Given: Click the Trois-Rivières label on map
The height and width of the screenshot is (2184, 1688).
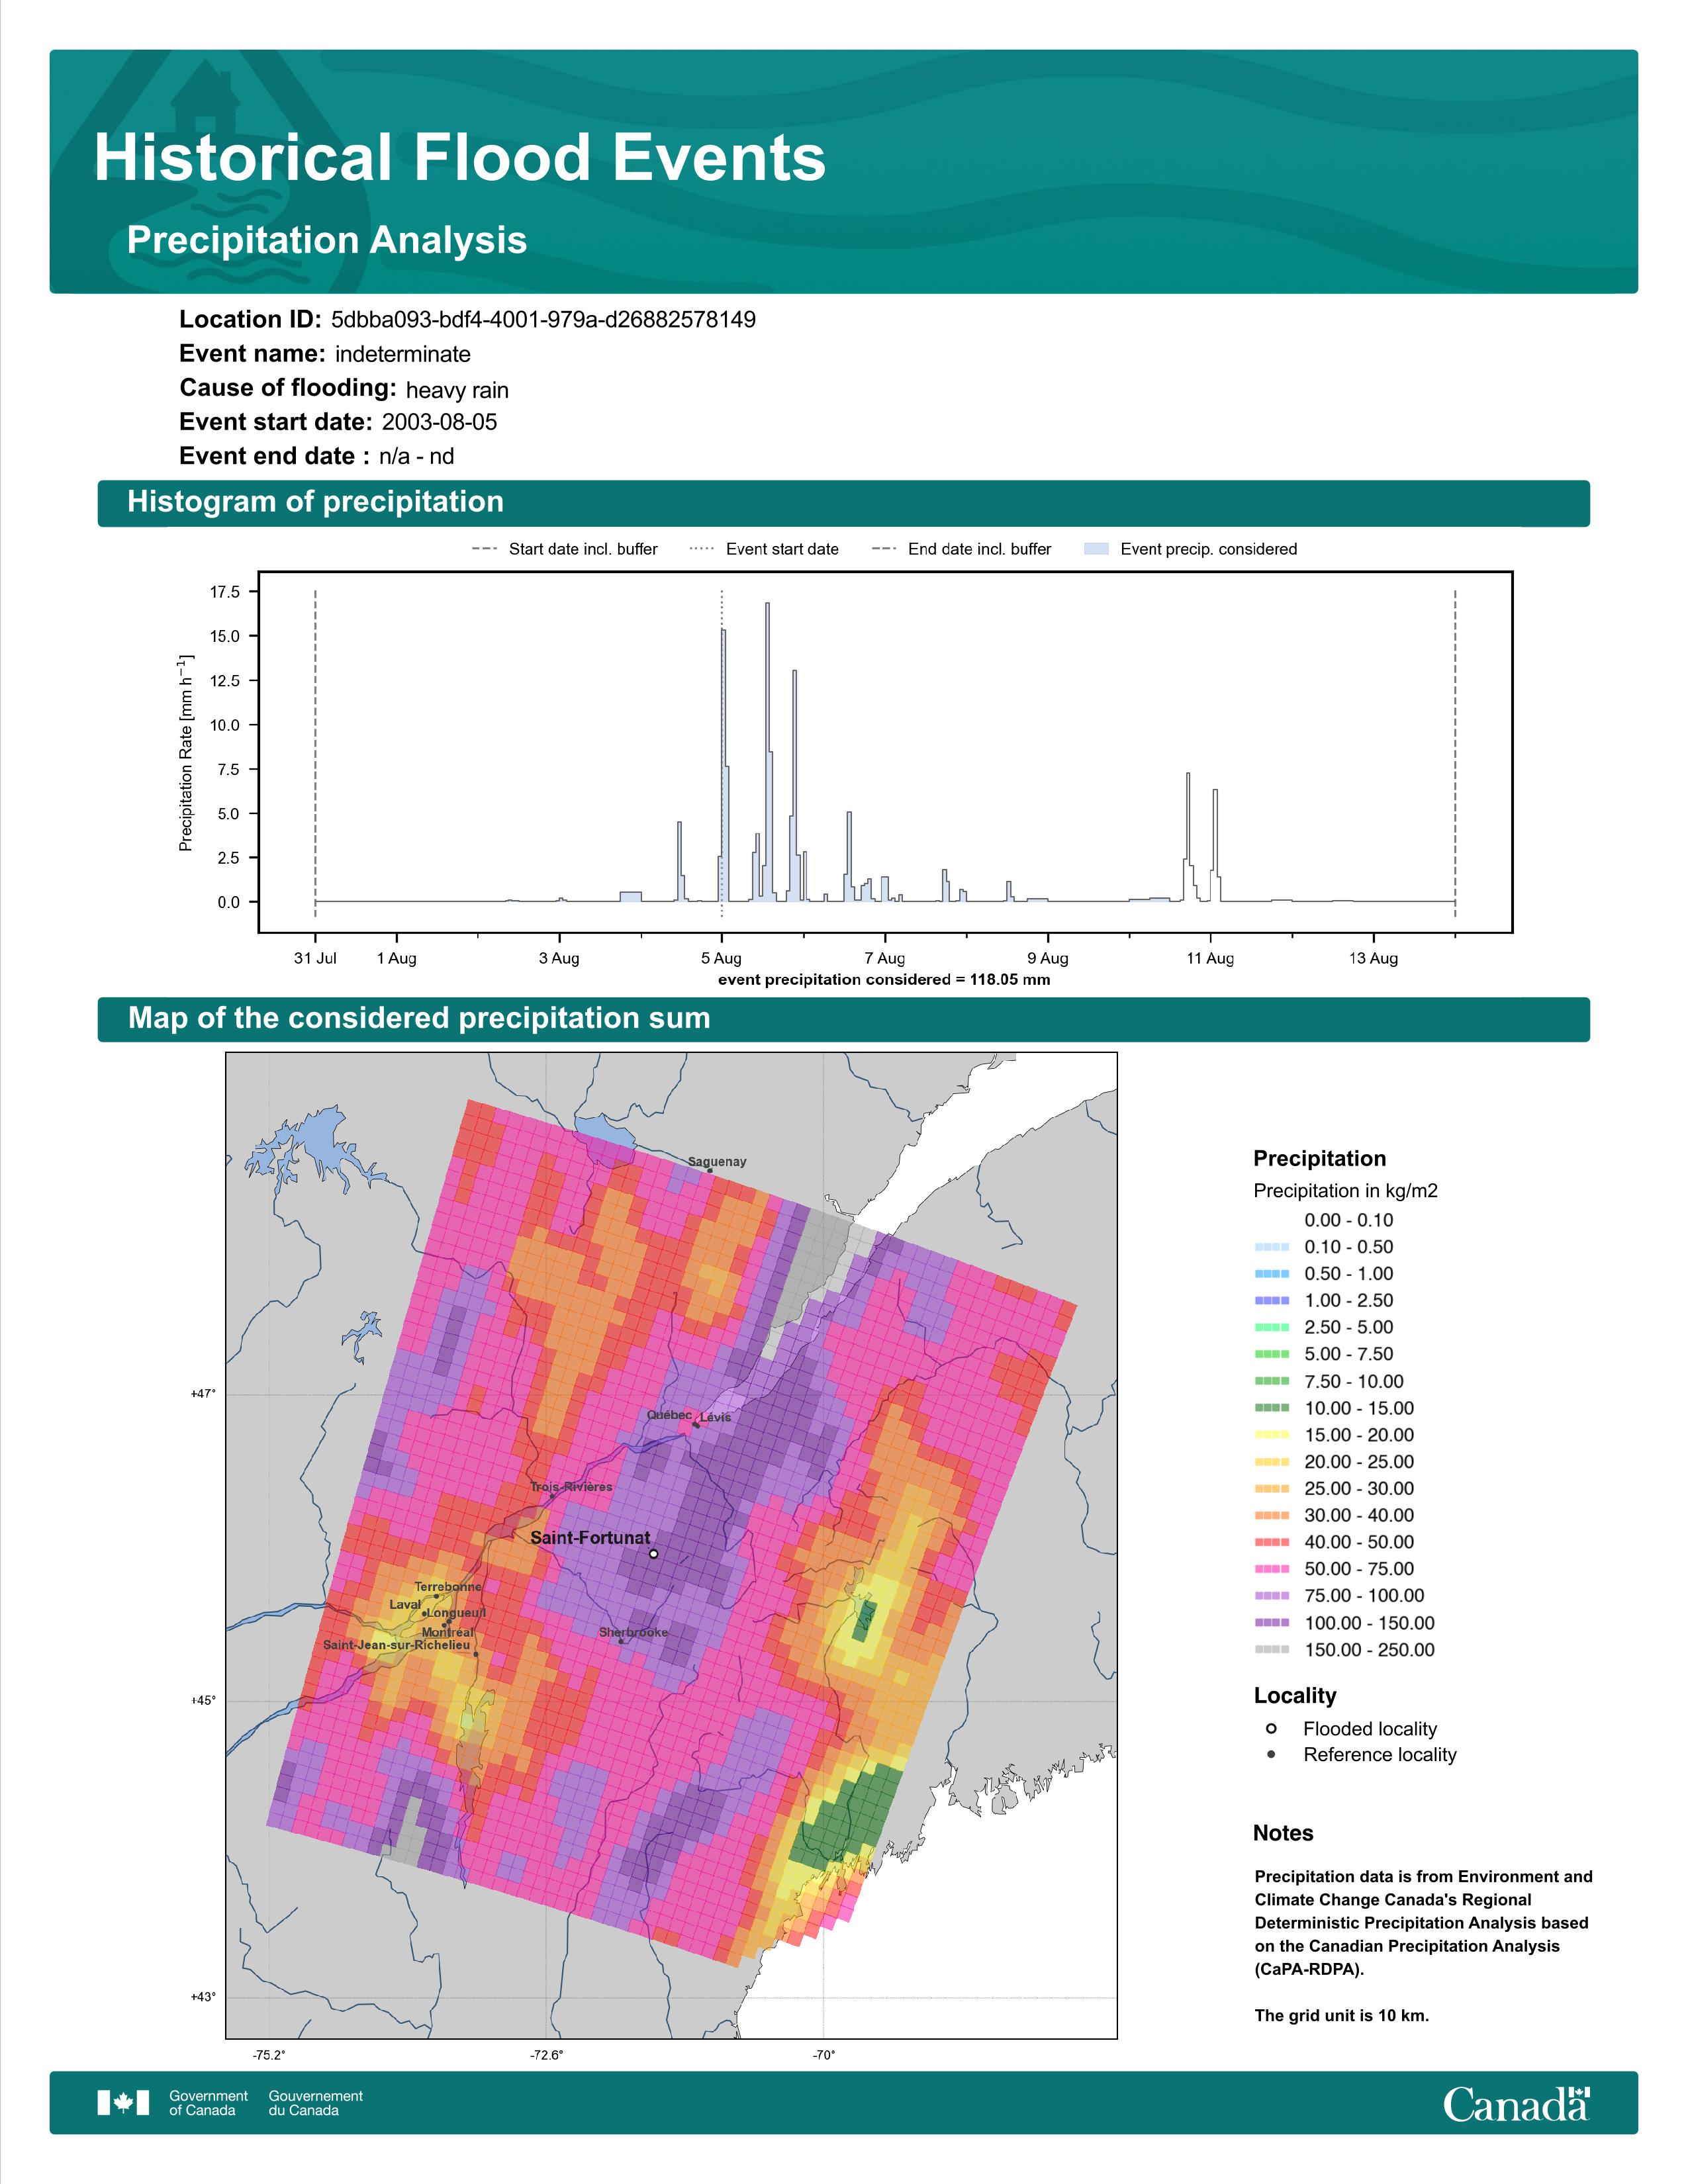Looking at the screenshot, I should [x=571, y=1487].
